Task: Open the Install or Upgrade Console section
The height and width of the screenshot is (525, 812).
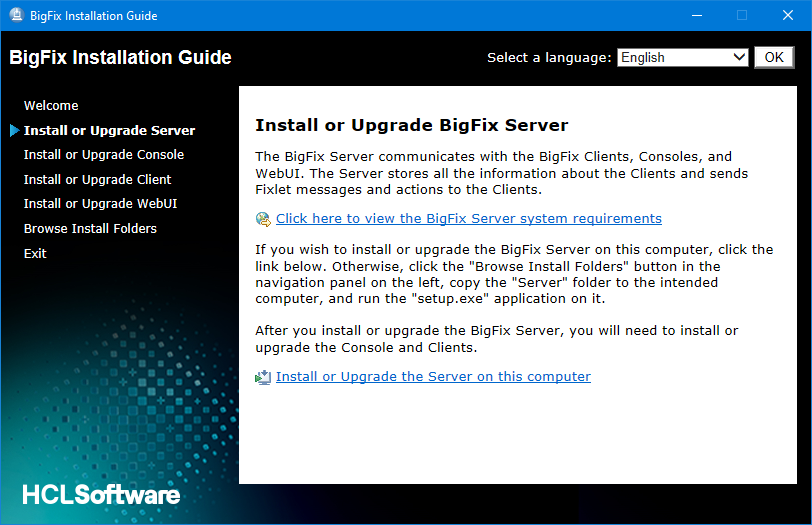Action: (104, 154)
